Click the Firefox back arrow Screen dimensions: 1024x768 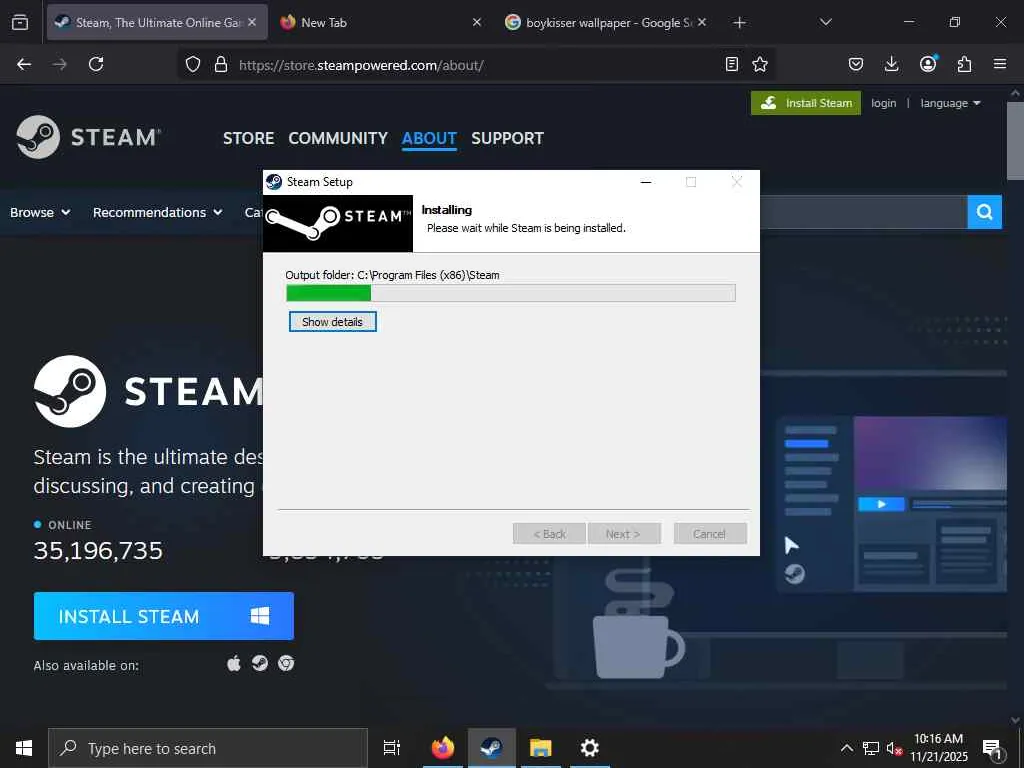click(x=24, y=64)
